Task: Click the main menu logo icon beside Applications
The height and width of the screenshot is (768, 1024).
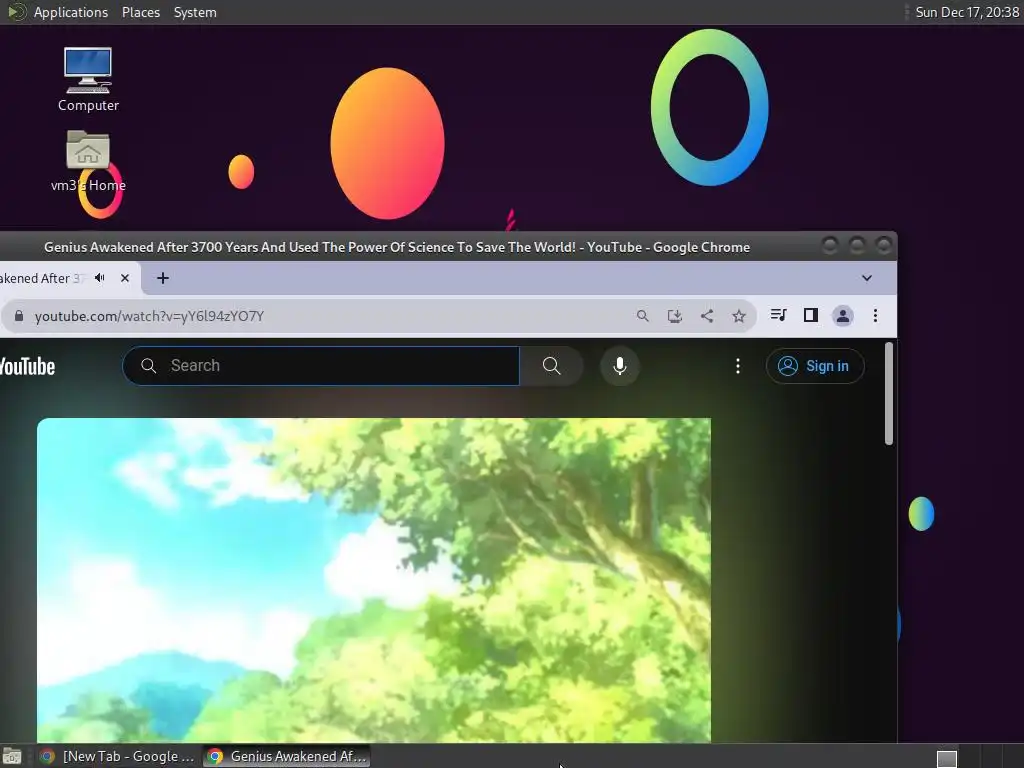Action: [x=16, y=12]
